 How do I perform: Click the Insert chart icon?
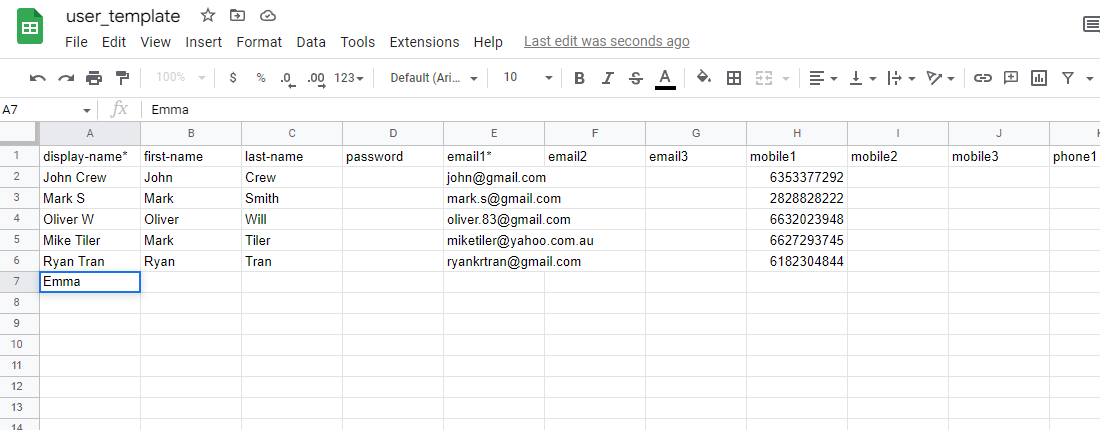click(1039, 78)
